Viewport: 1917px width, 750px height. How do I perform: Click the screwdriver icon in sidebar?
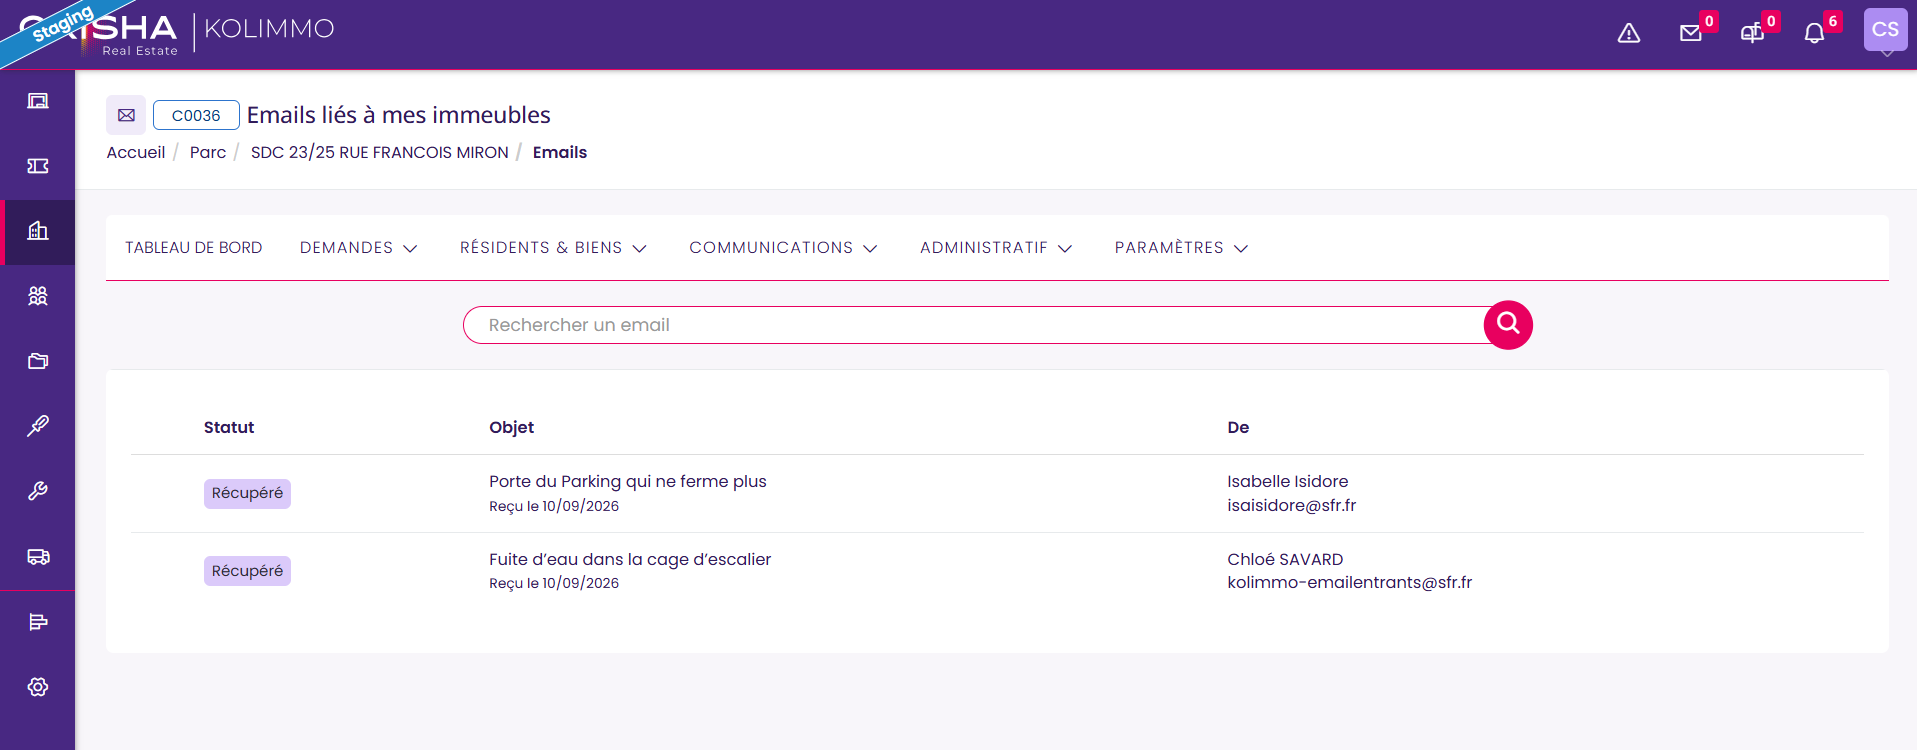(38, 426)
